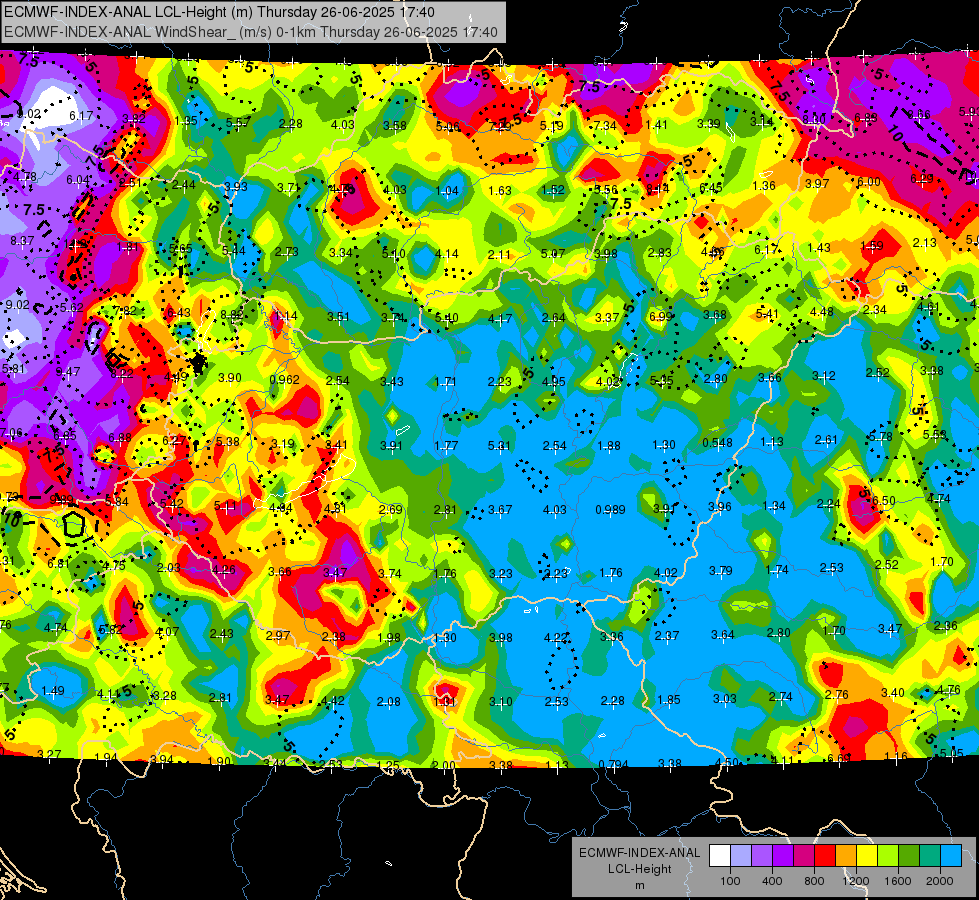This screenshot has width=979, height=900.
Task: Click the red legend swatch
Action: tap(825, 855)
